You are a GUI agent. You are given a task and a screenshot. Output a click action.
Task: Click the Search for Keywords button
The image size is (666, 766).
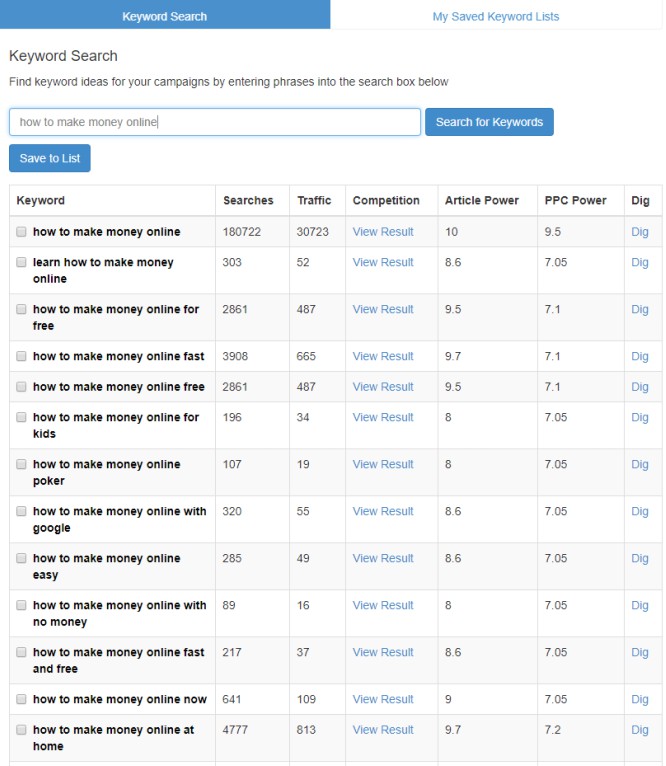click(x=489, y=122)
